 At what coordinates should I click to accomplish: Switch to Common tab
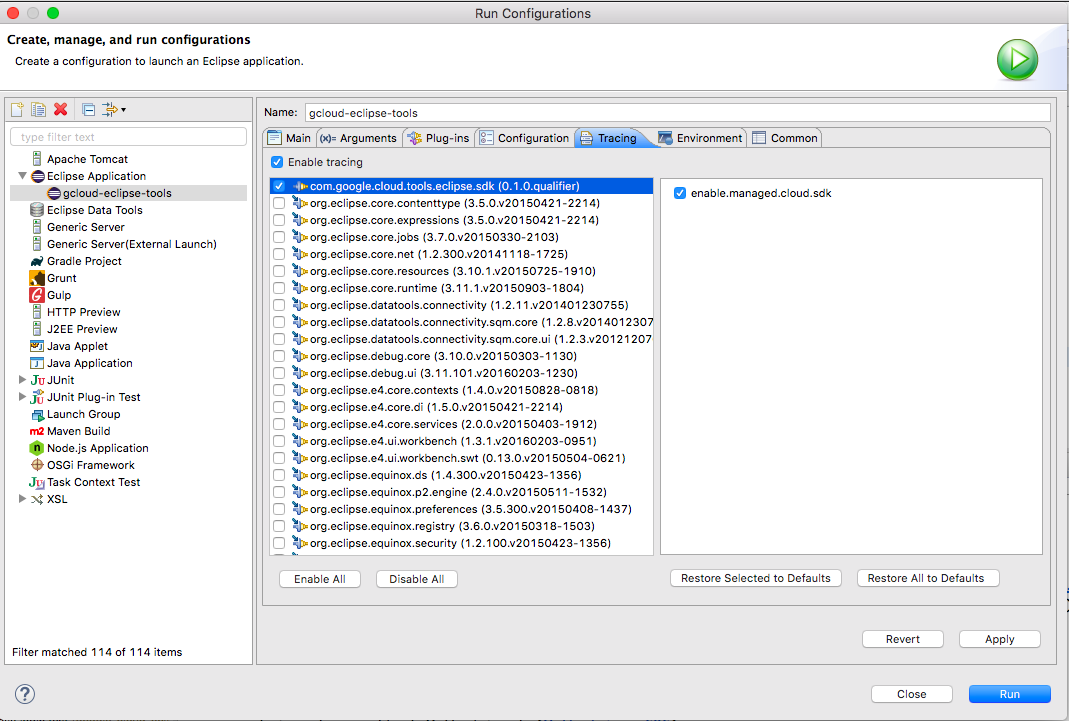pyautogui.click(x=785, y=138)
